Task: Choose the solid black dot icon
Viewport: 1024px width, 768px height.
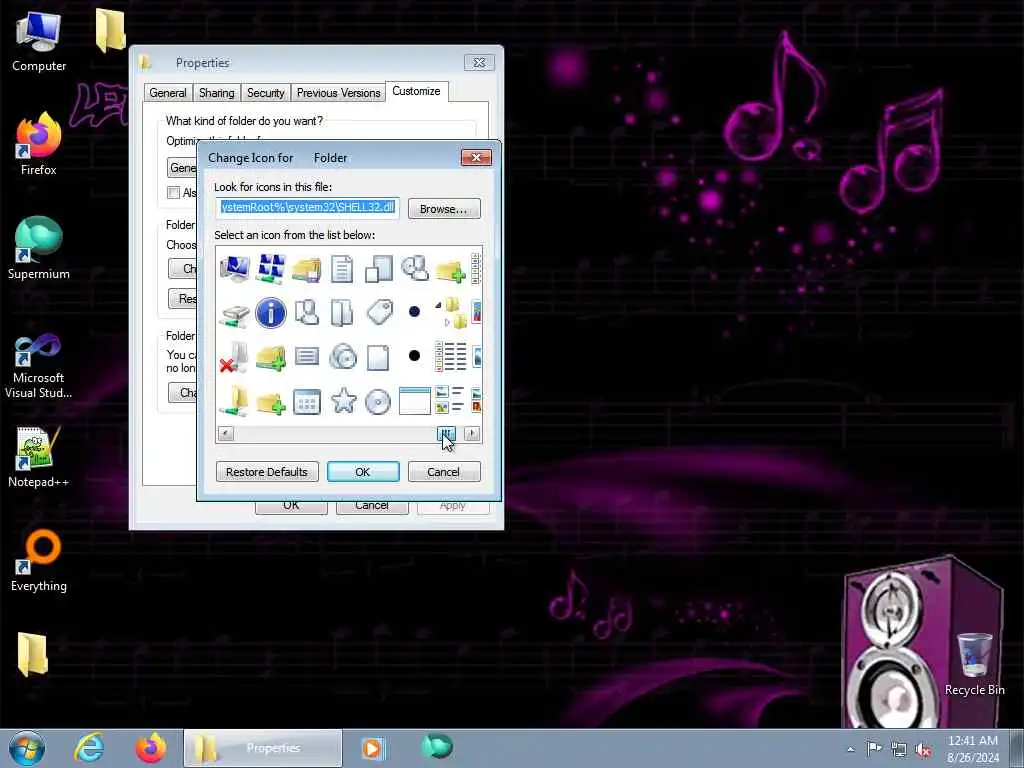Action: click(x=414, y=356)
